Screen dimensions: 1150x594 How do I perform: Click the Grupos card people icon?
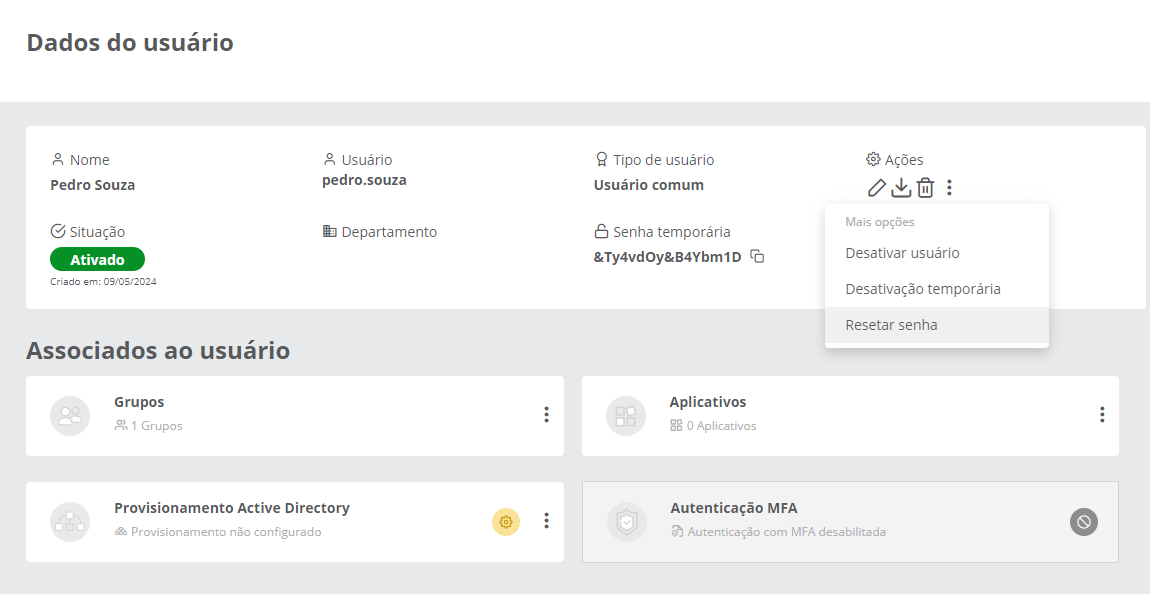(x=70, y=415)
